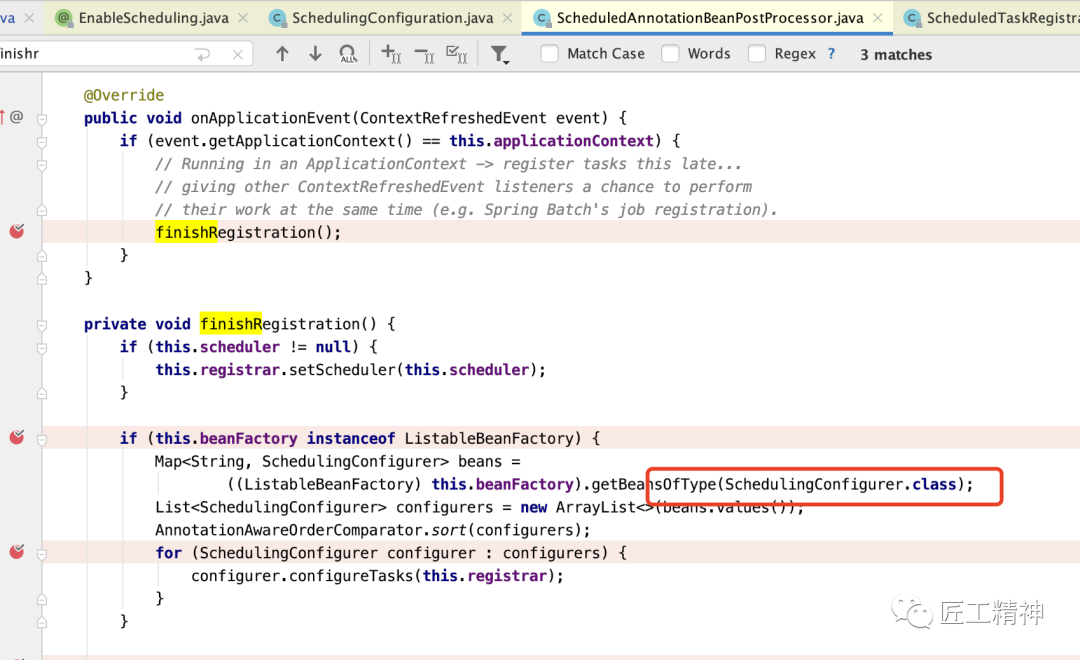The width and height of the screenshot is (1080, 660).
Task: Click the finishRegistration method declaration name
Action: 288,324
